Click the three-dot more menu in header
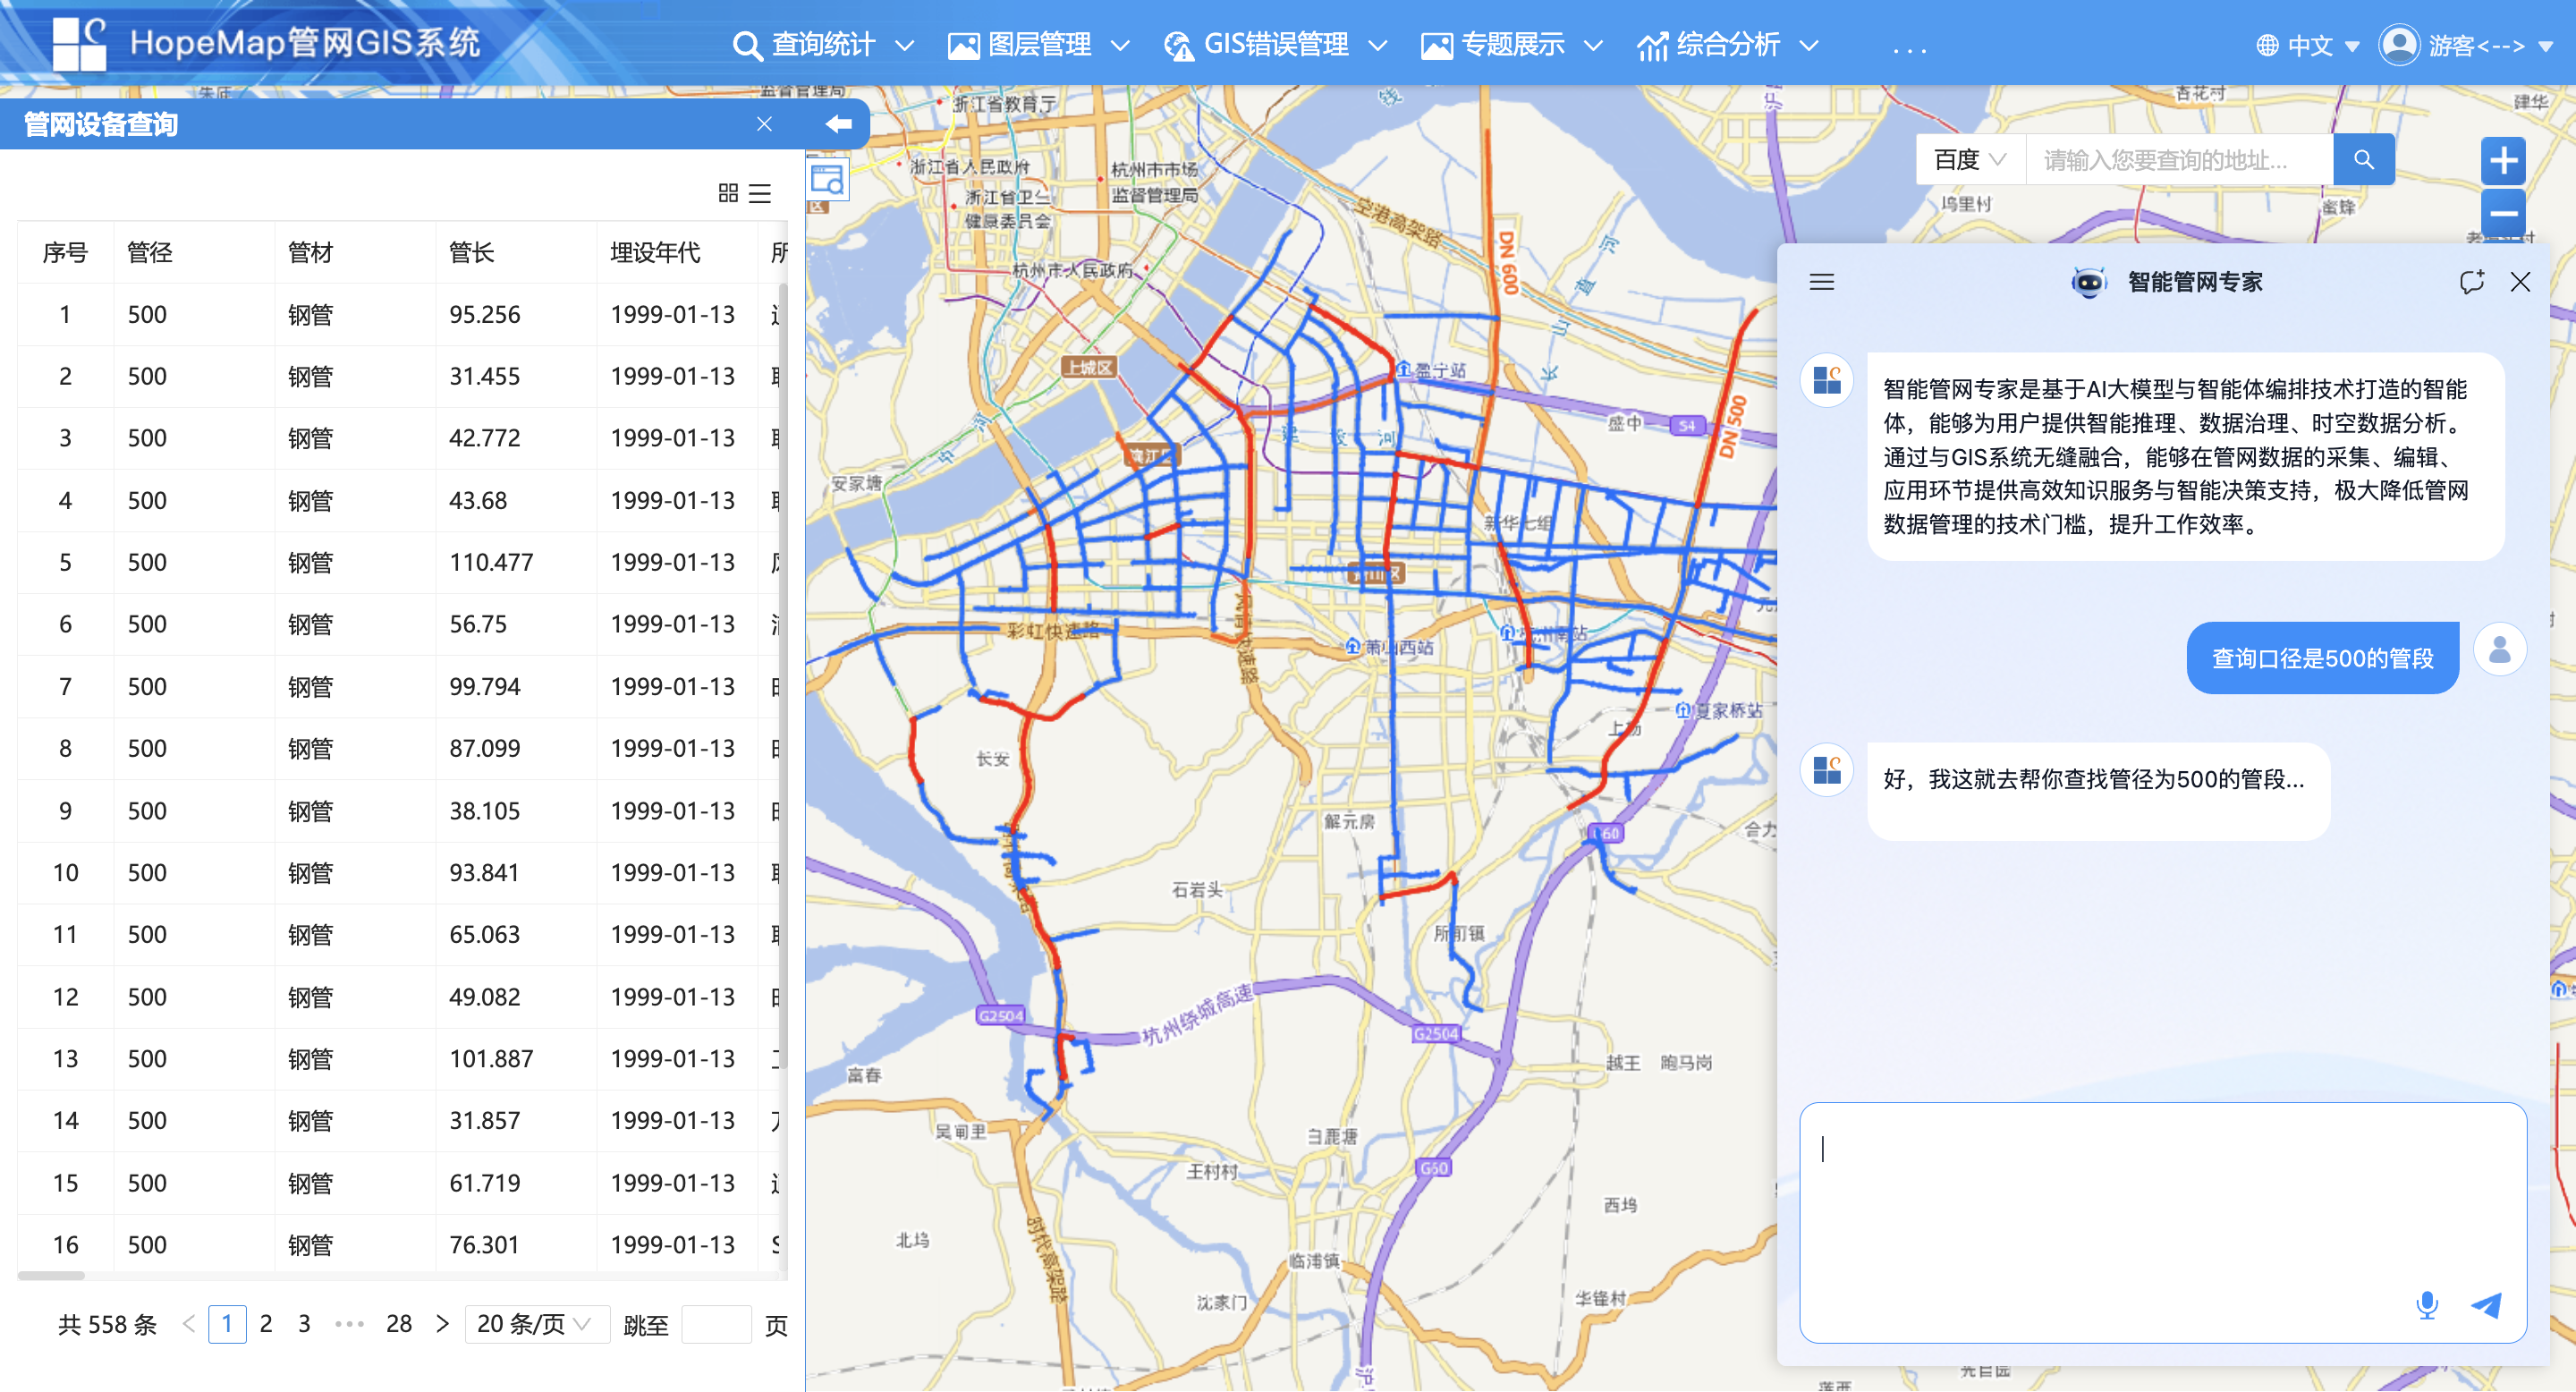Viewport: 2576px width, 1392px height. point(1909,48)
